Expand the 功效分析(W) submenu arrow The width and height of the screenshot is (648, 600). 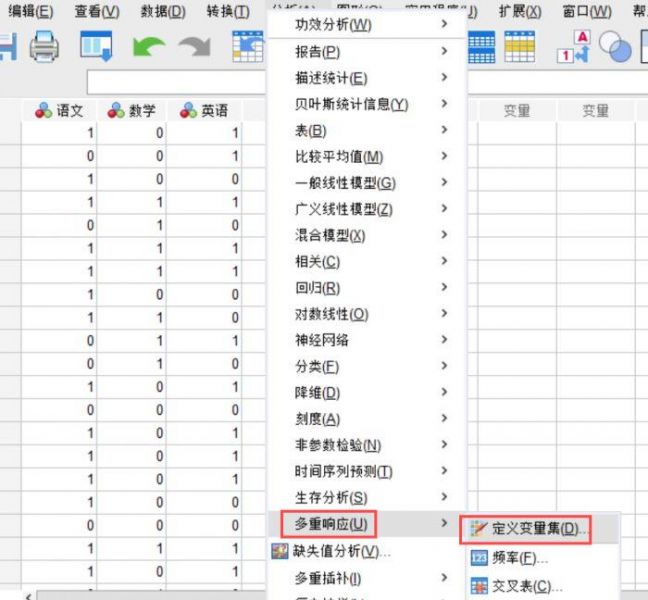click(444, 24)
